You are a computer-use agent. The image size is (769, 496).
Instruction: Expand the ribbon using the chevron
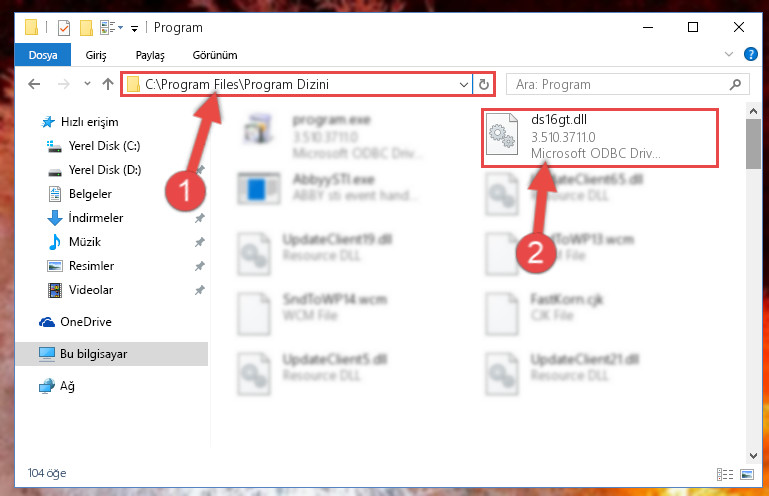(729, 54)
